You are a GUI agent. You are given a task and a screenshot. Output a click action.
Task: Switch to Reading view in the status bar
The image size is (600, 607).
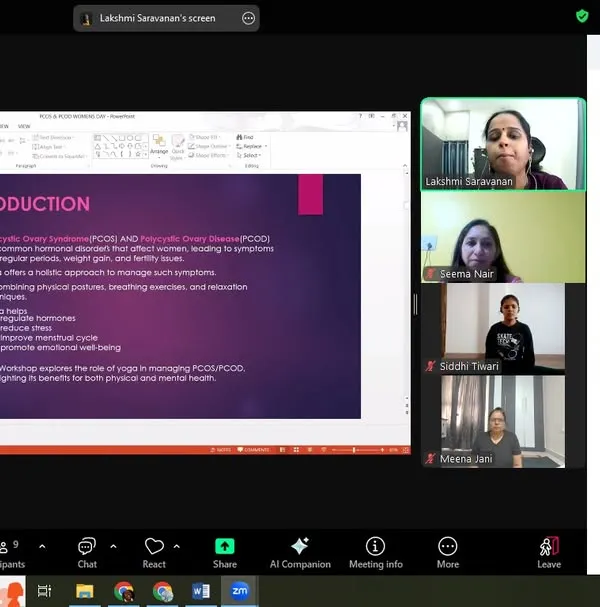click(x=310, y=450)
